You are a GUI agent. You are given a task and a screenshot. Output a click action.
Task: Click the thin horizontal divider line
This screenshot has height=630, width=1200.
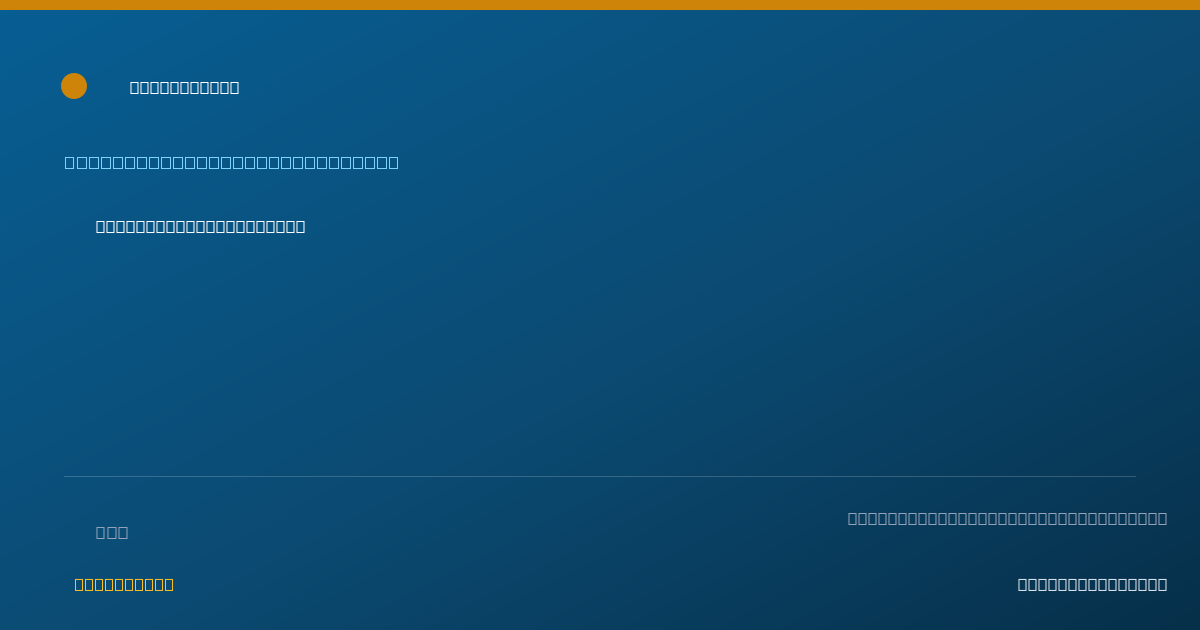(x=600, y=477)
